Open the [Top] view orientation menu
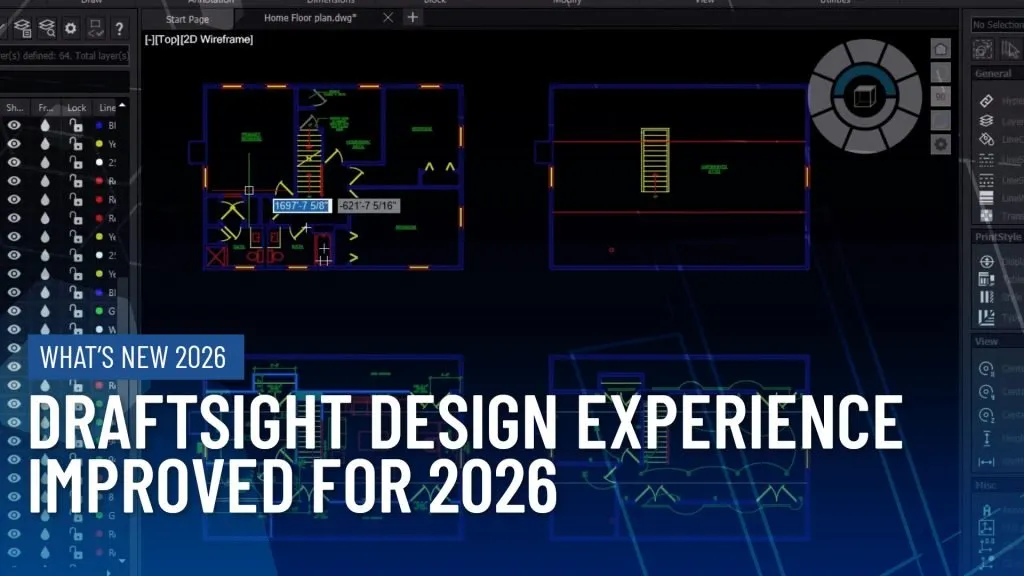This screenshot has height=576, width=1024. pyautogui.click(x=167, y=39)
